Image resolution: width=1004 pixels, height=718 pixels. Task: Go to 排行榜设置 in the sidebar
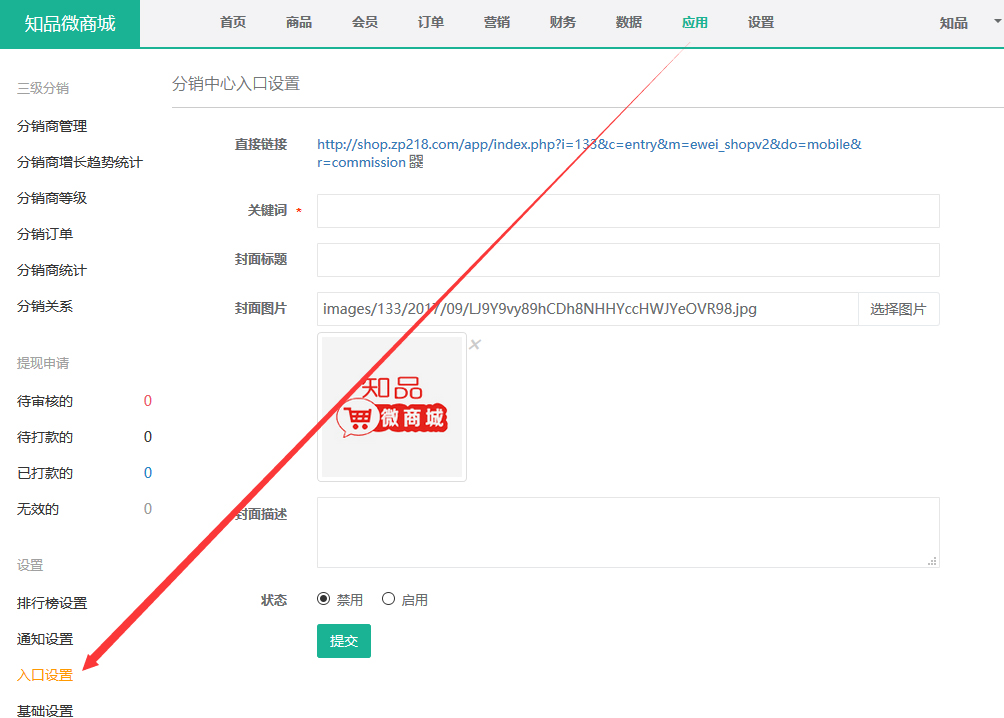point(52,603)
